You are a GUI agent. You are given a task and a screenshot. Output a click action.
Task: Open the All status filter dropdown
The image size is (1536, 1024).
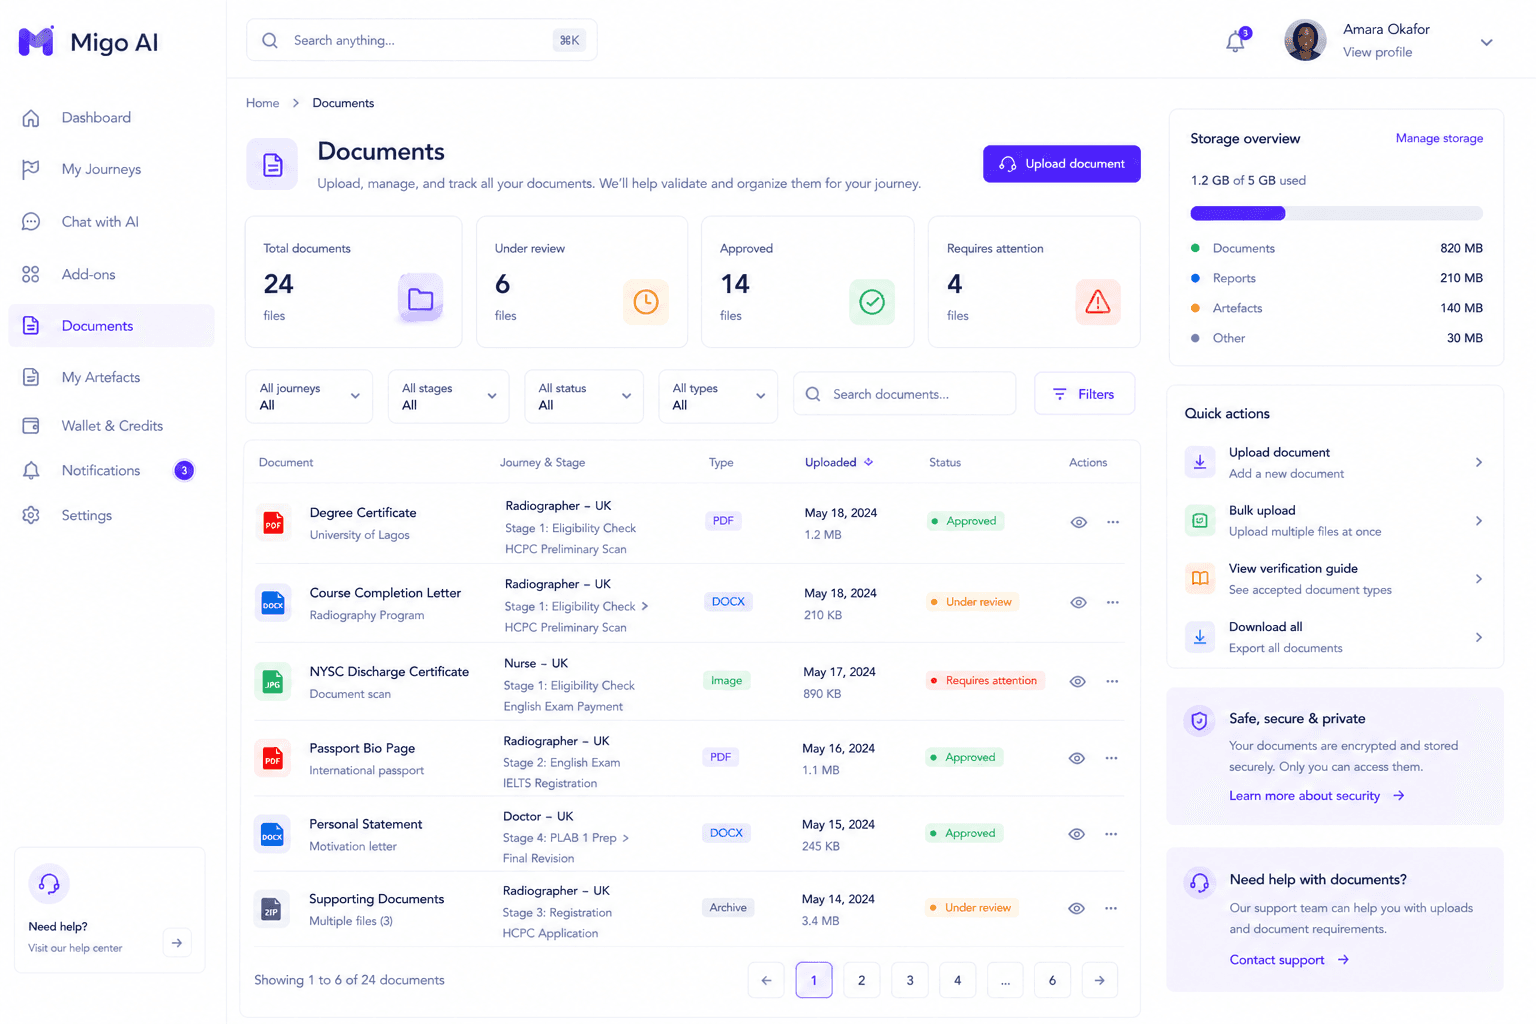point(584,396)
